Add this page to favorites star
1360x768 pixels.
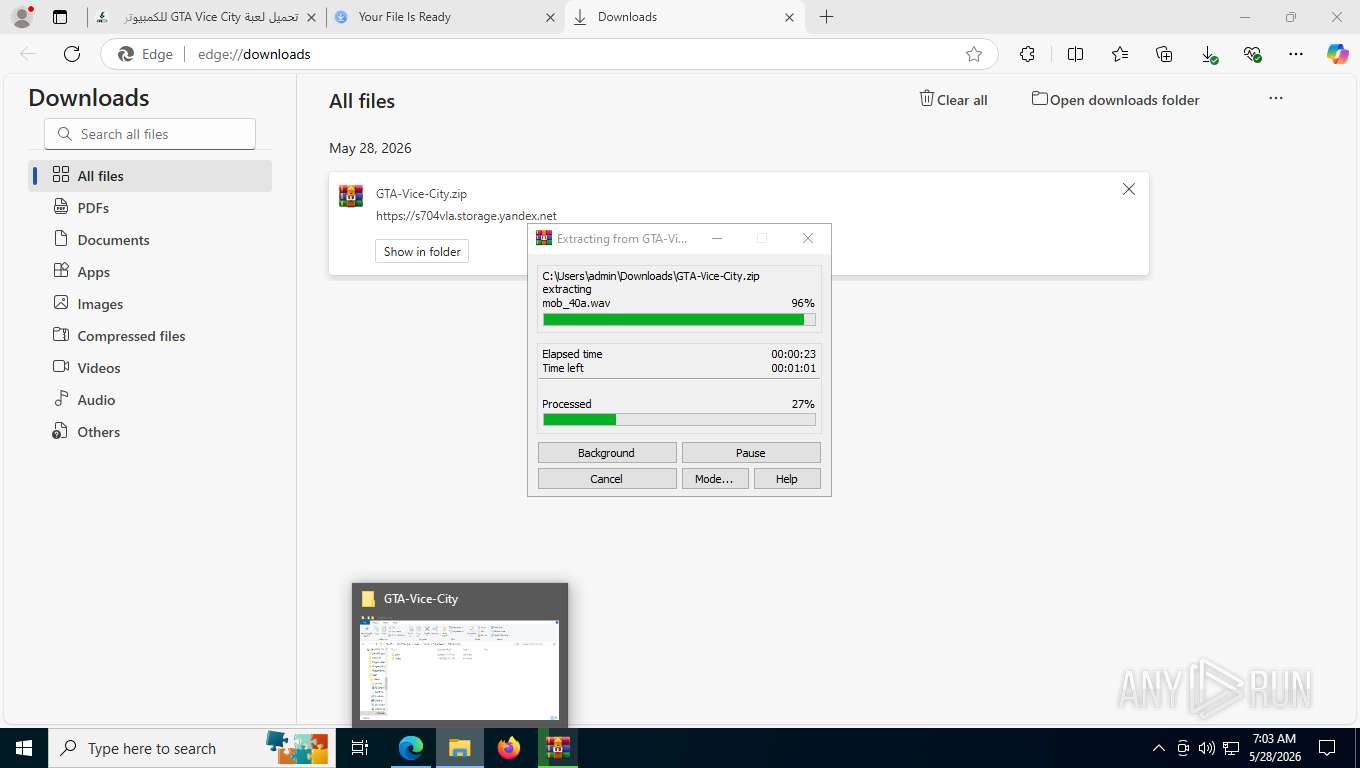[x=974, y=54]
